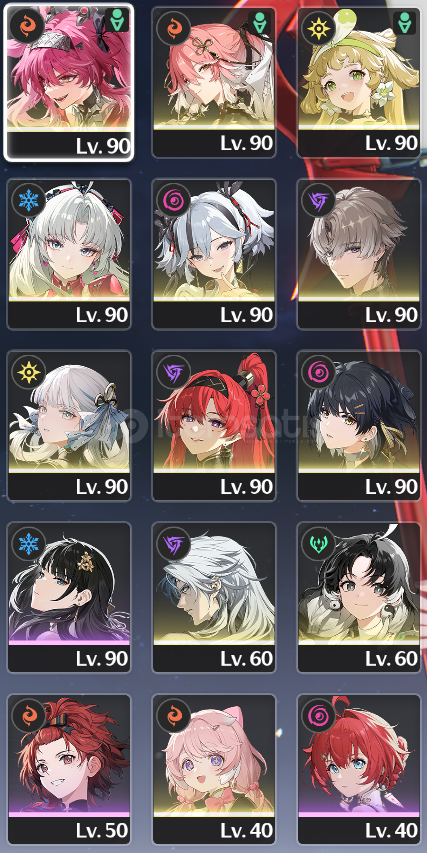This screenshot has width=427, height=853.
Task: Select red-haired ponytail Electro character card
Action: [214, 426]
